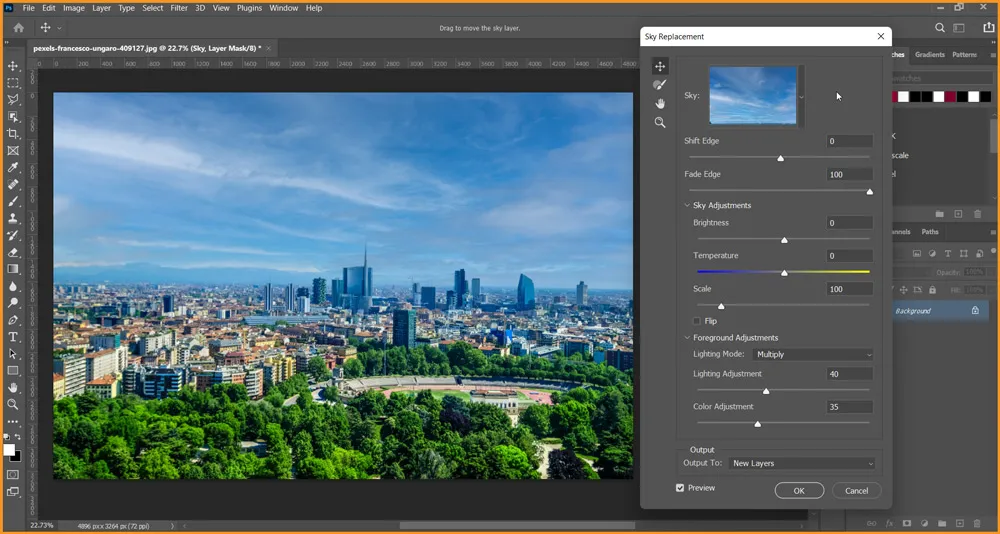Choose the Sky Move tool in the dialog

pos(660,66)
